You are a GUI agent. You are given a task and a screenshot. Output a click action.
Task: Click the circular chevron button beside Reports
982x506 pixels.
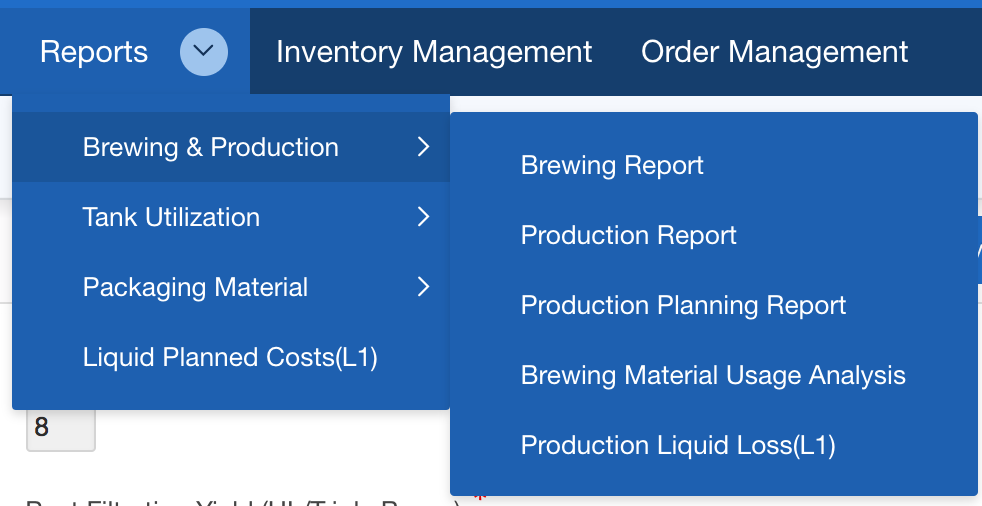point(203,51)
